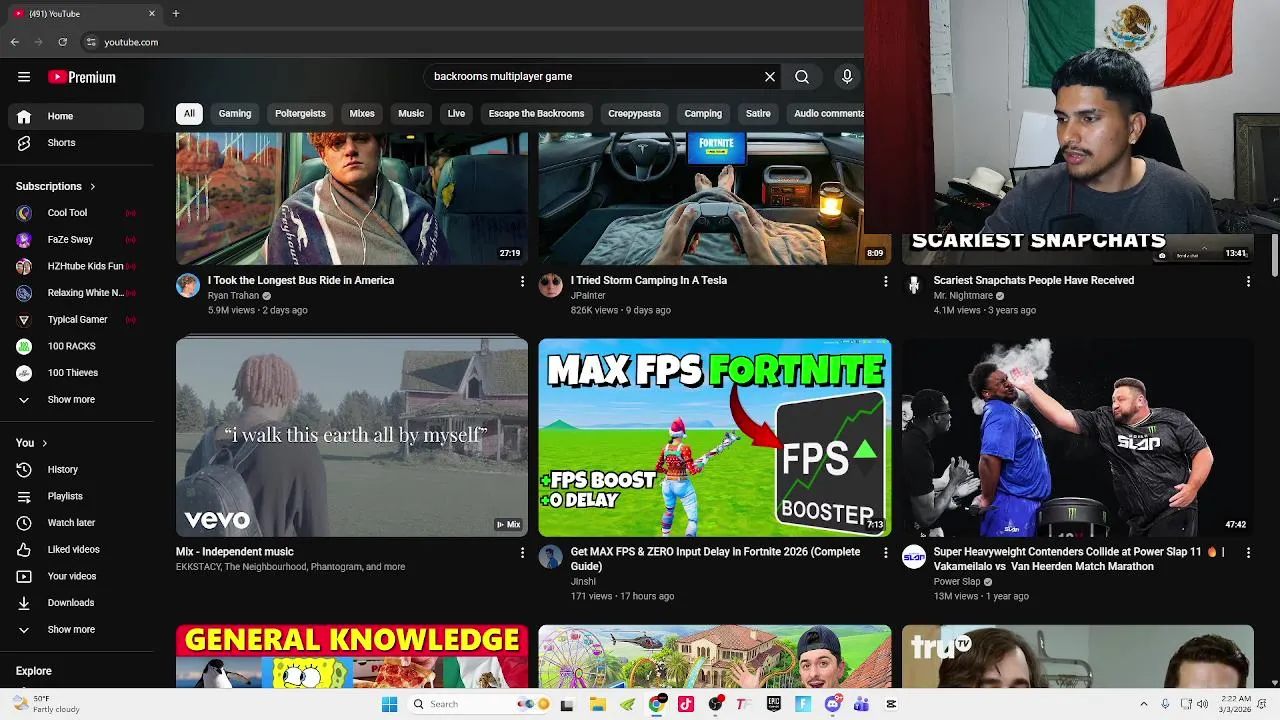Open File Explorer from the taskbar
Image resolution: width=1280 pixels, height=720 pixels.
(598, 704)
